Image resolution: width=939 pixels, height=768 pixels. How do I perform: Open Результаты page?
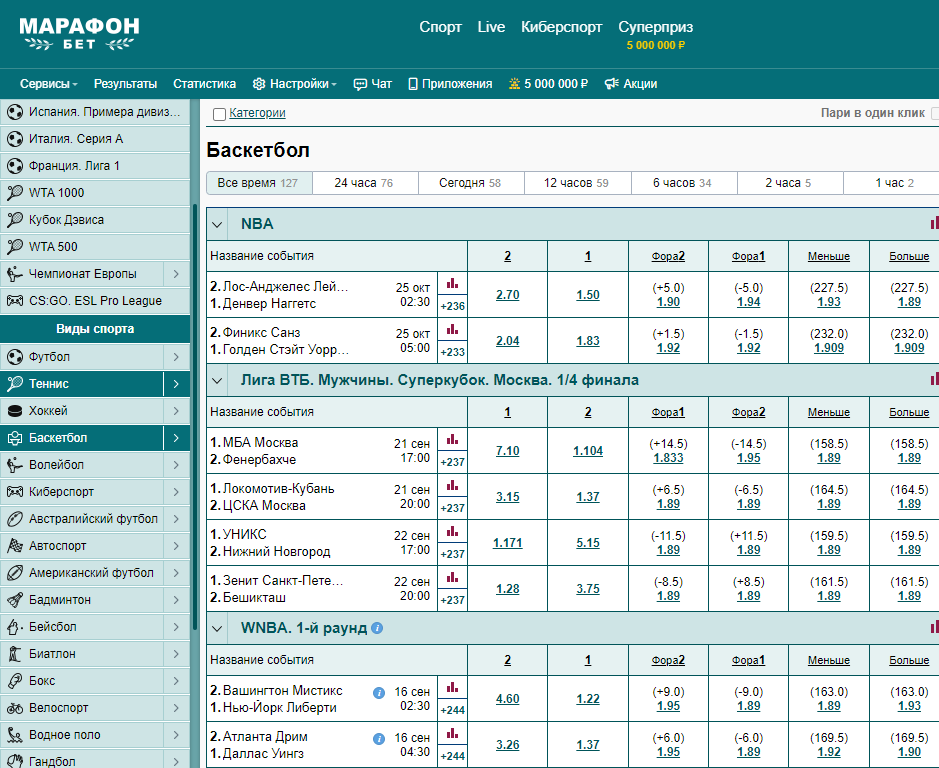[125, 84]
